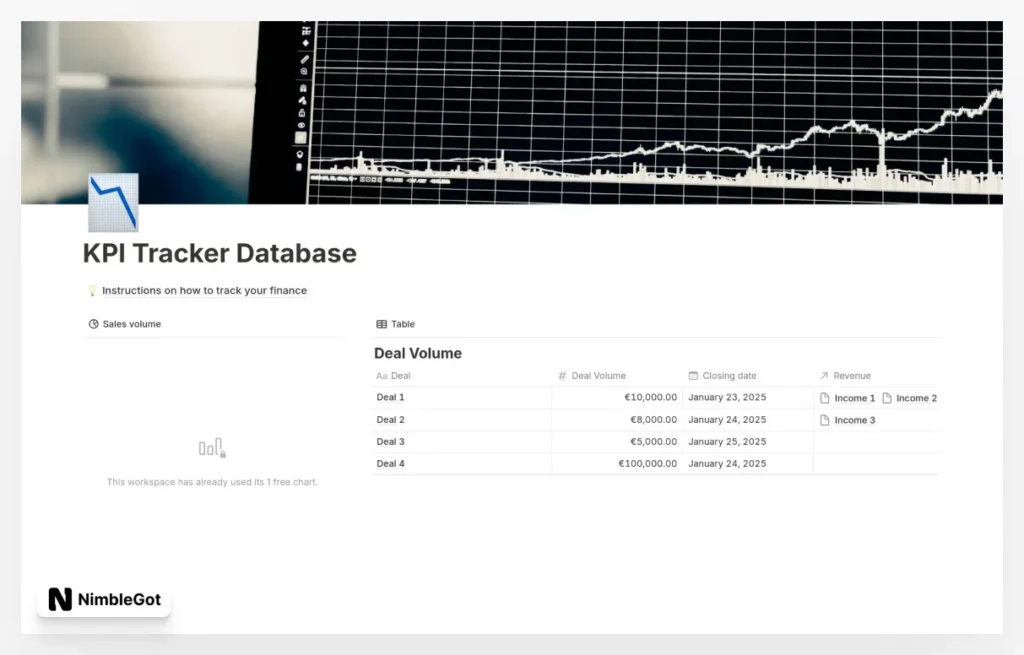This screenshot has height=655, width=1024.
Task: Open the Revenue column menu
Action: 851,375
